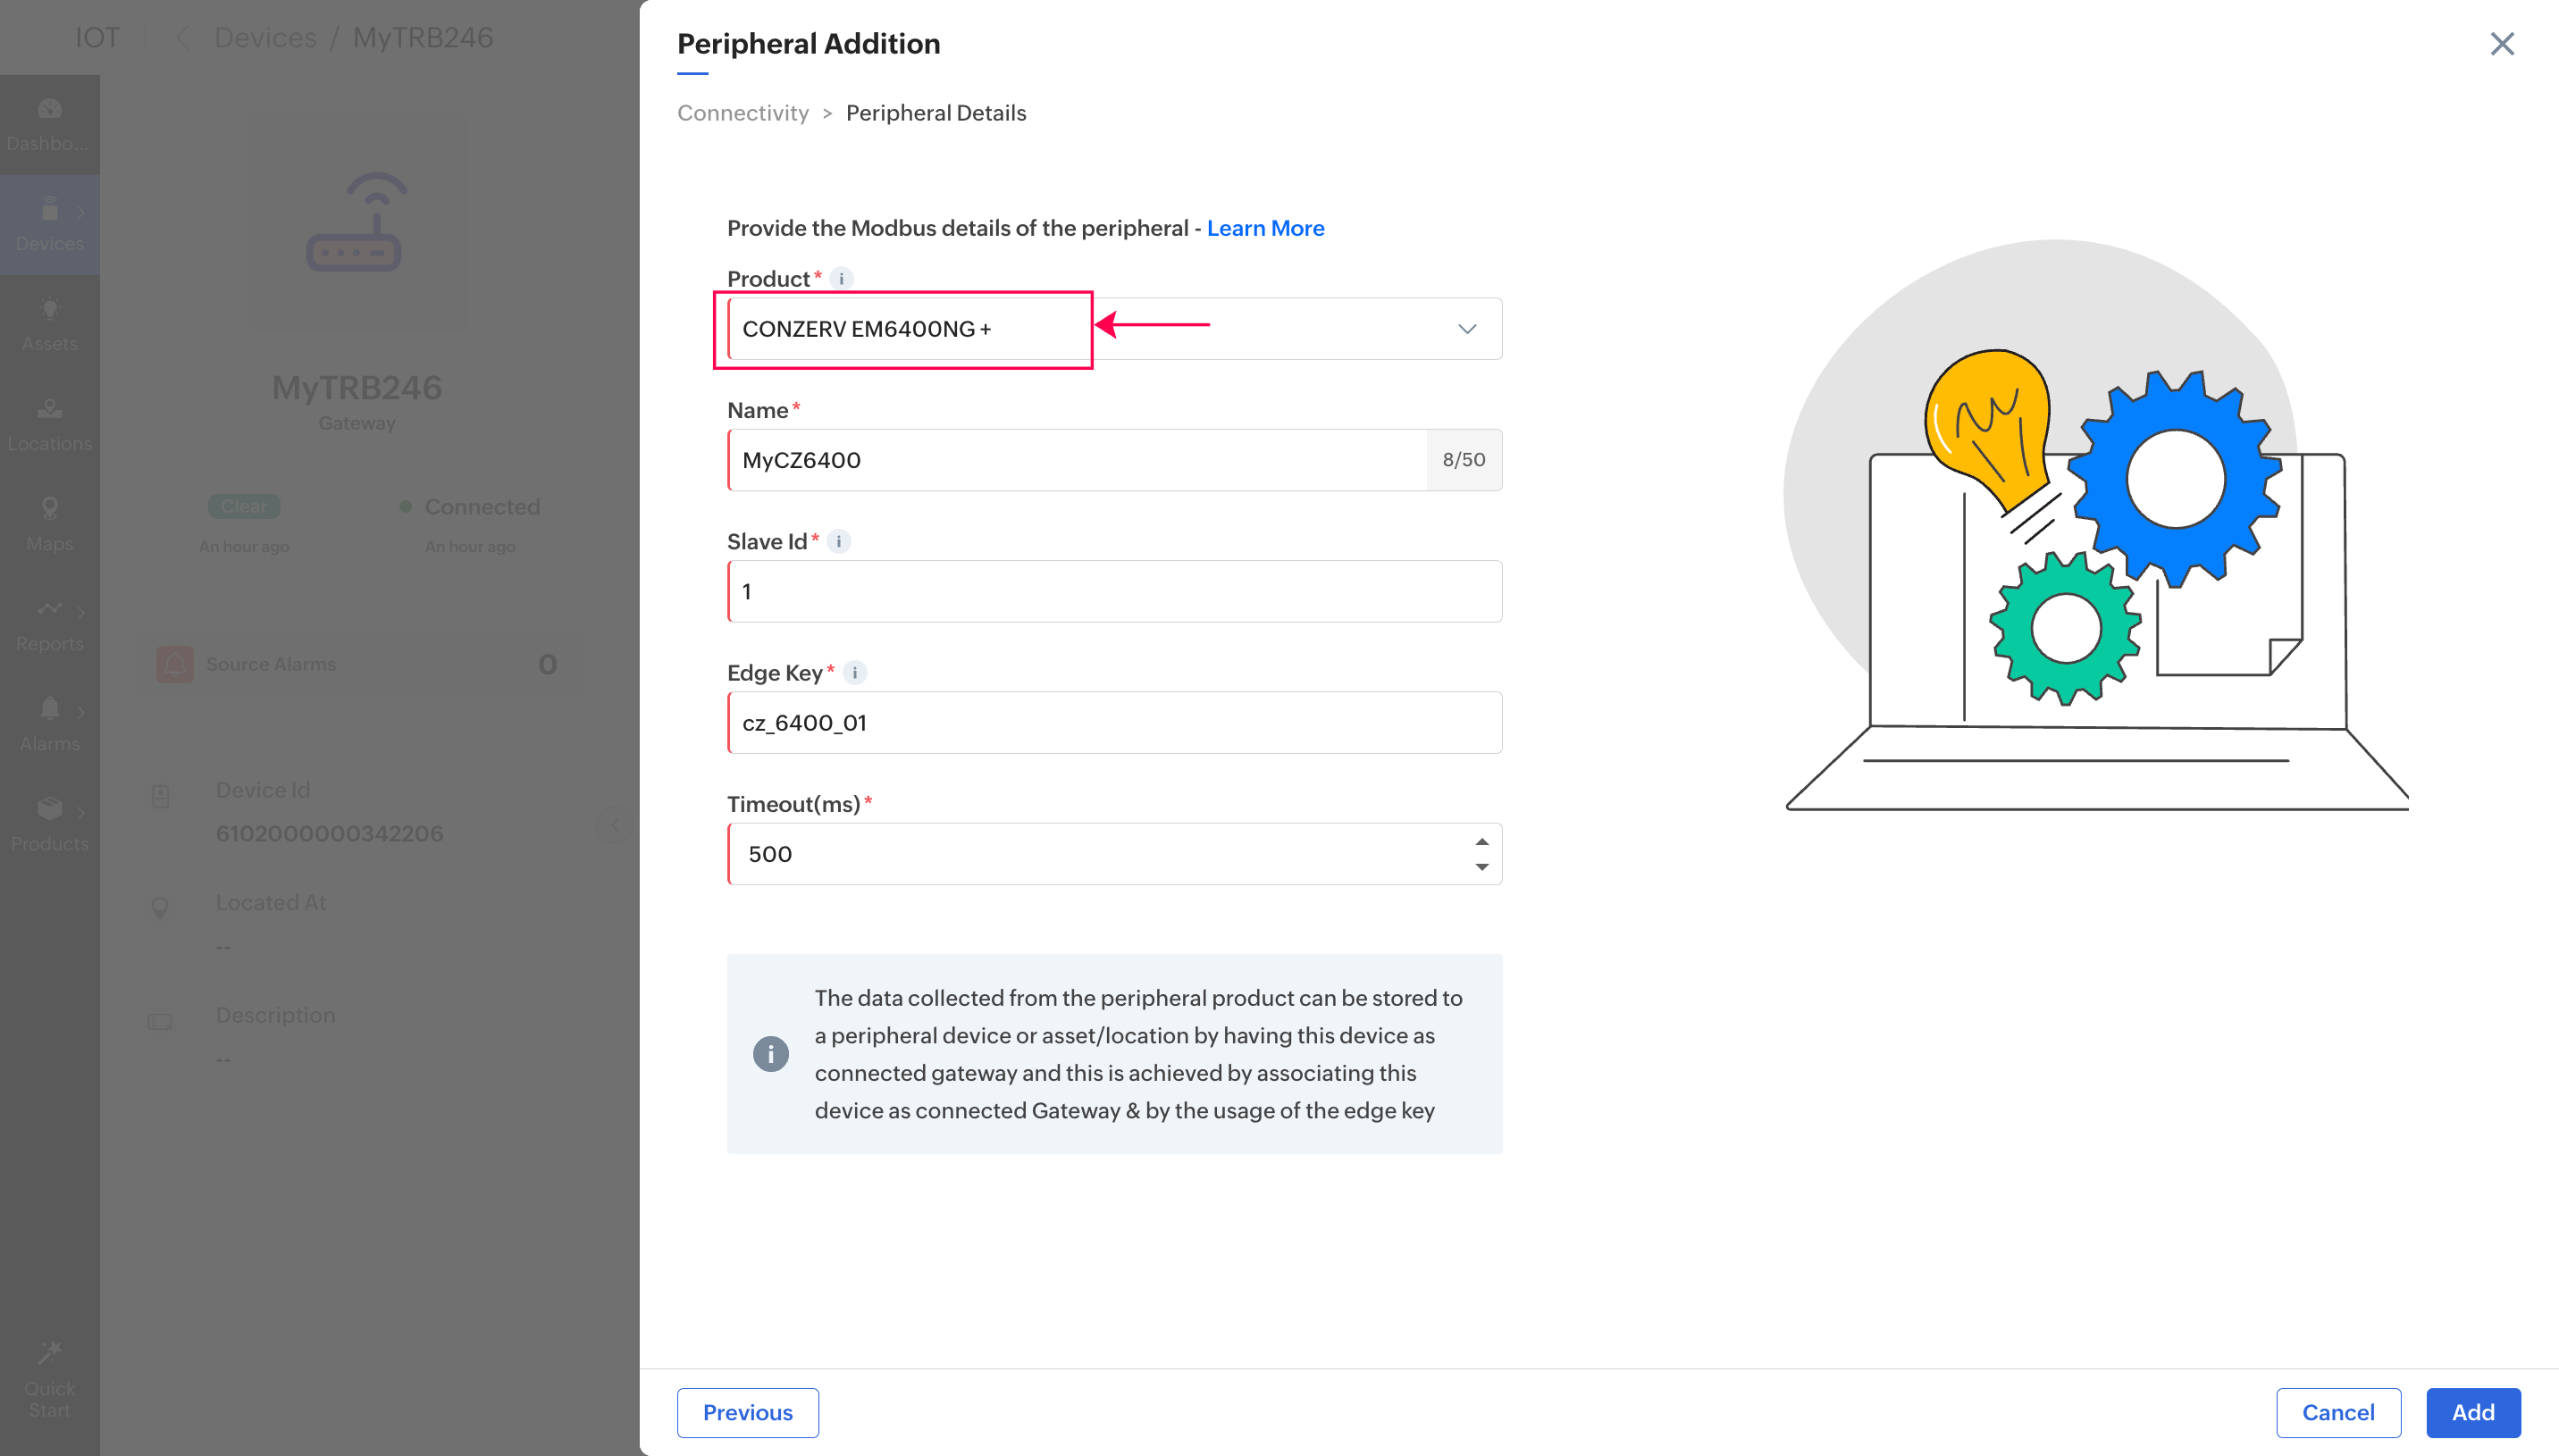2559x1456 pixels.
Task: Open Products in the sidebar
Action: [49, 824]
